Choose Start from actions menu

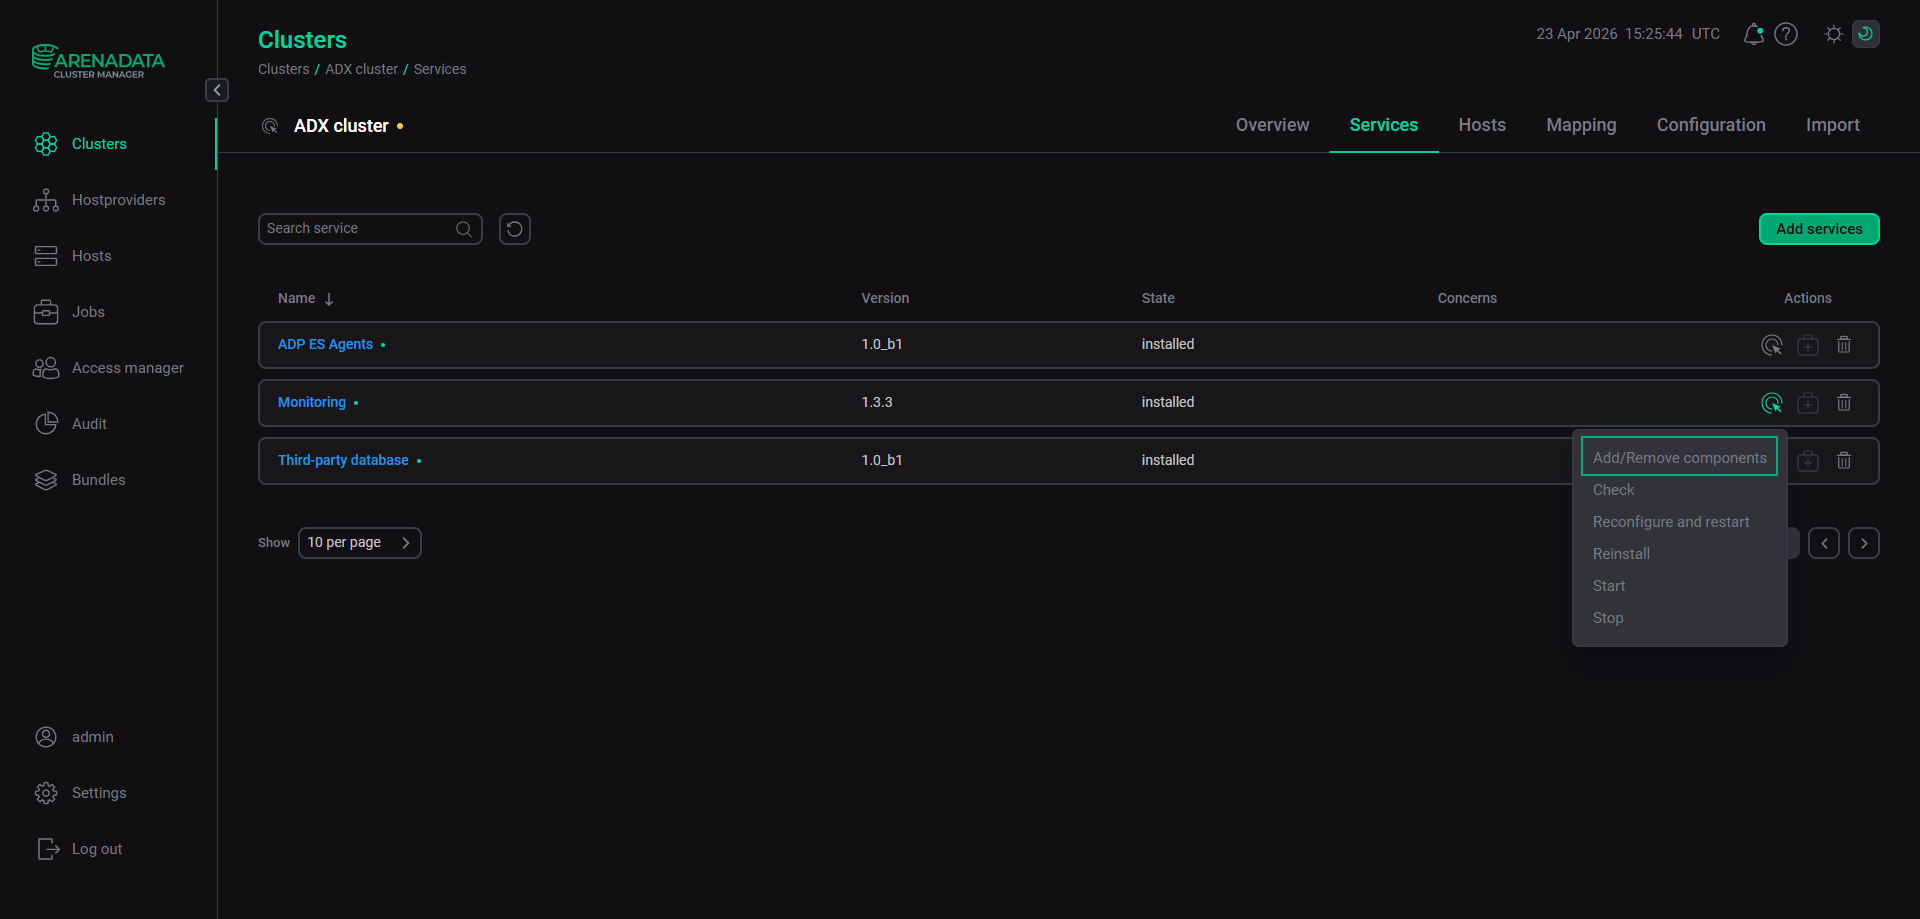click(1680, 586)
